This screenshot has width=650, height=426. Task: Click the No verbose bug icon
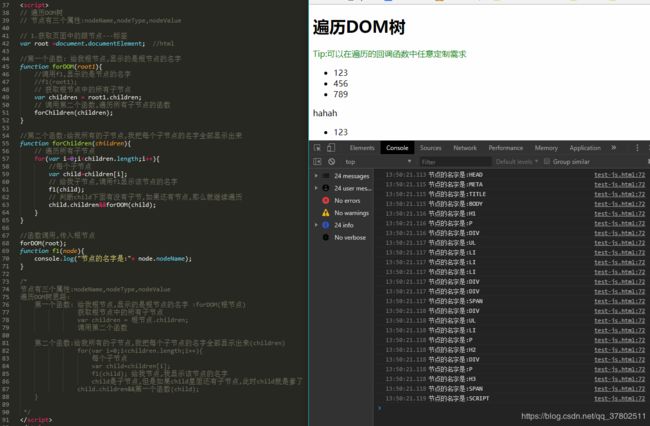(x=326, y=237)
